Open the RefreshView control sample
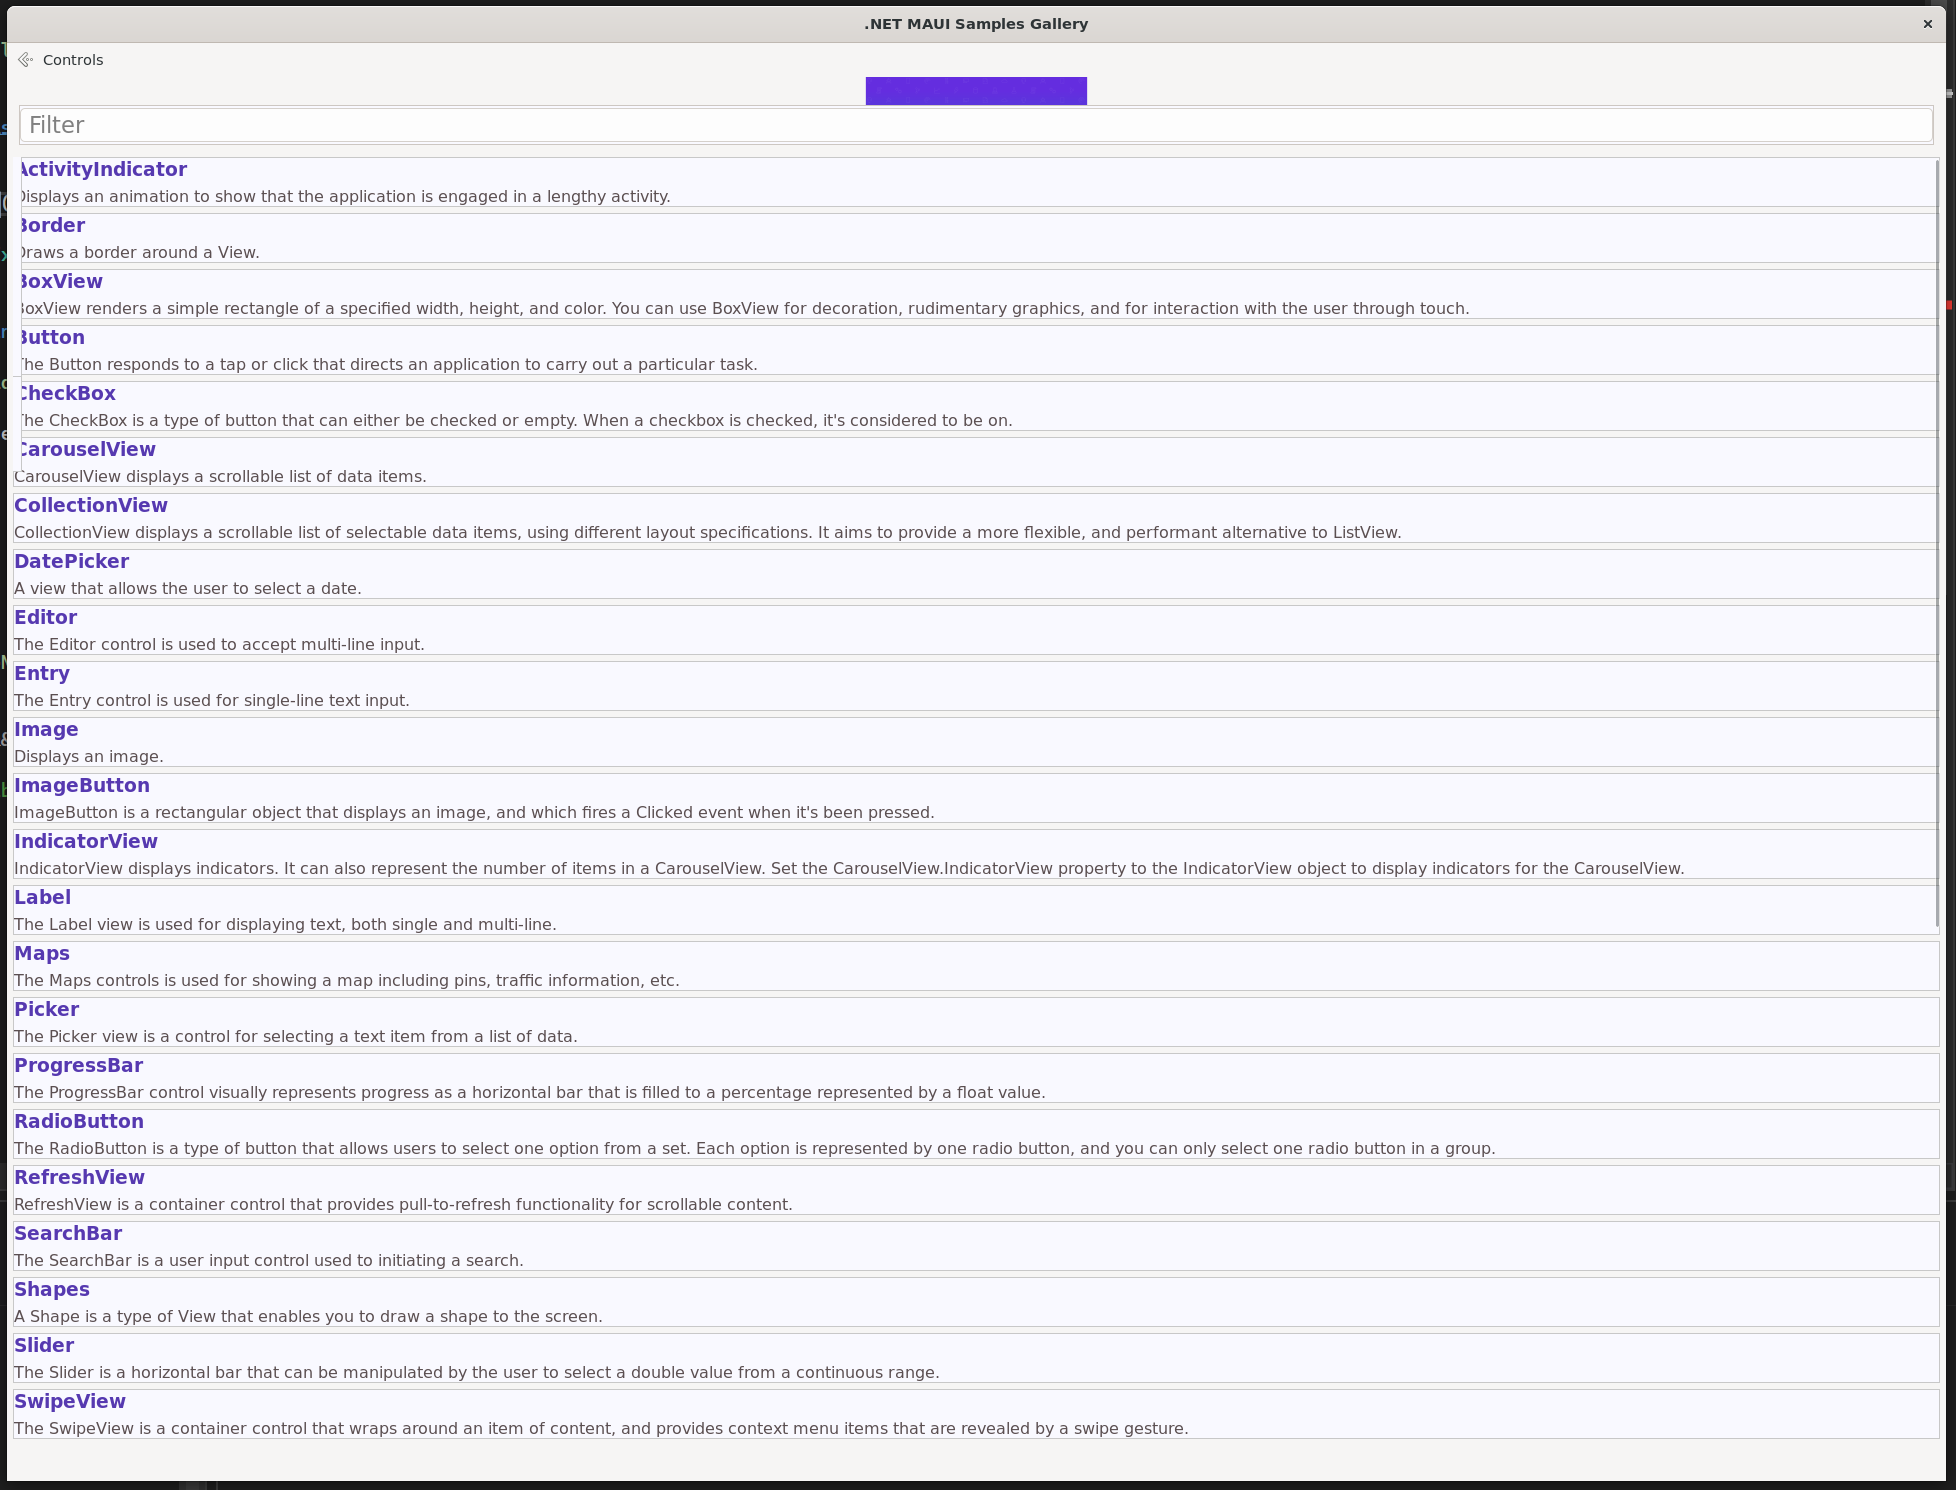1956x1490 pixels. (x=79, y=1178)
